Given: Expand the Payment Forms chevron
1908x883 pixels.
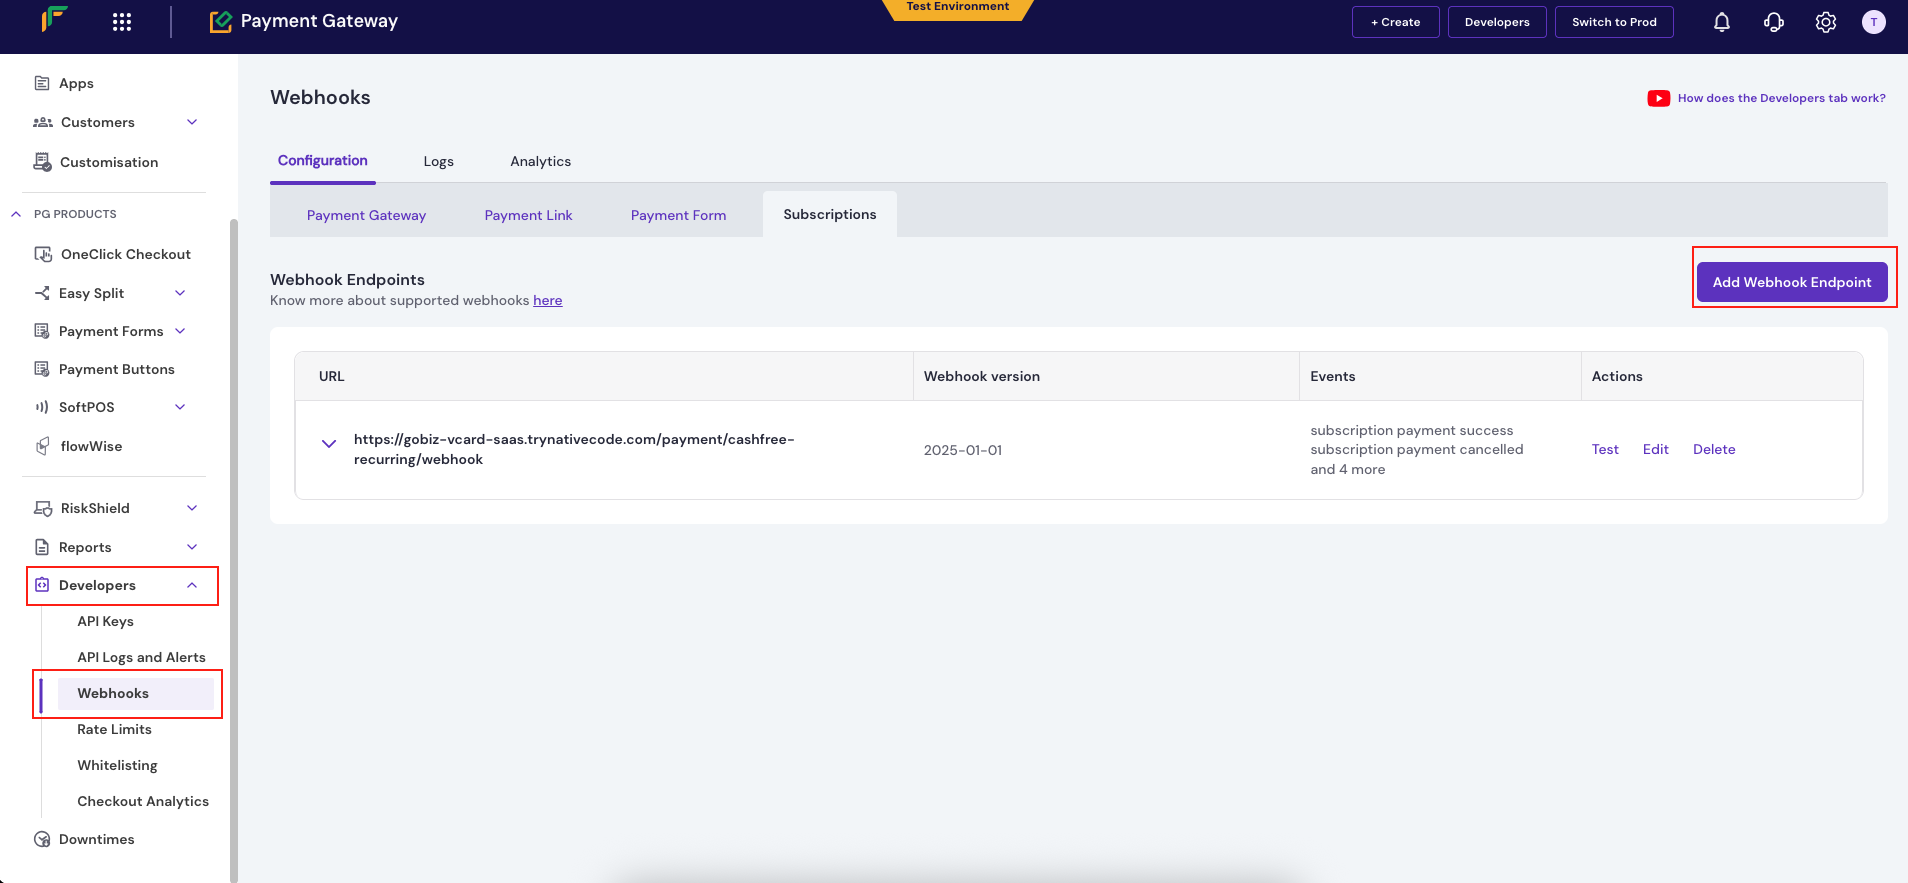Looking at the screenshot, I should point(180,331).
